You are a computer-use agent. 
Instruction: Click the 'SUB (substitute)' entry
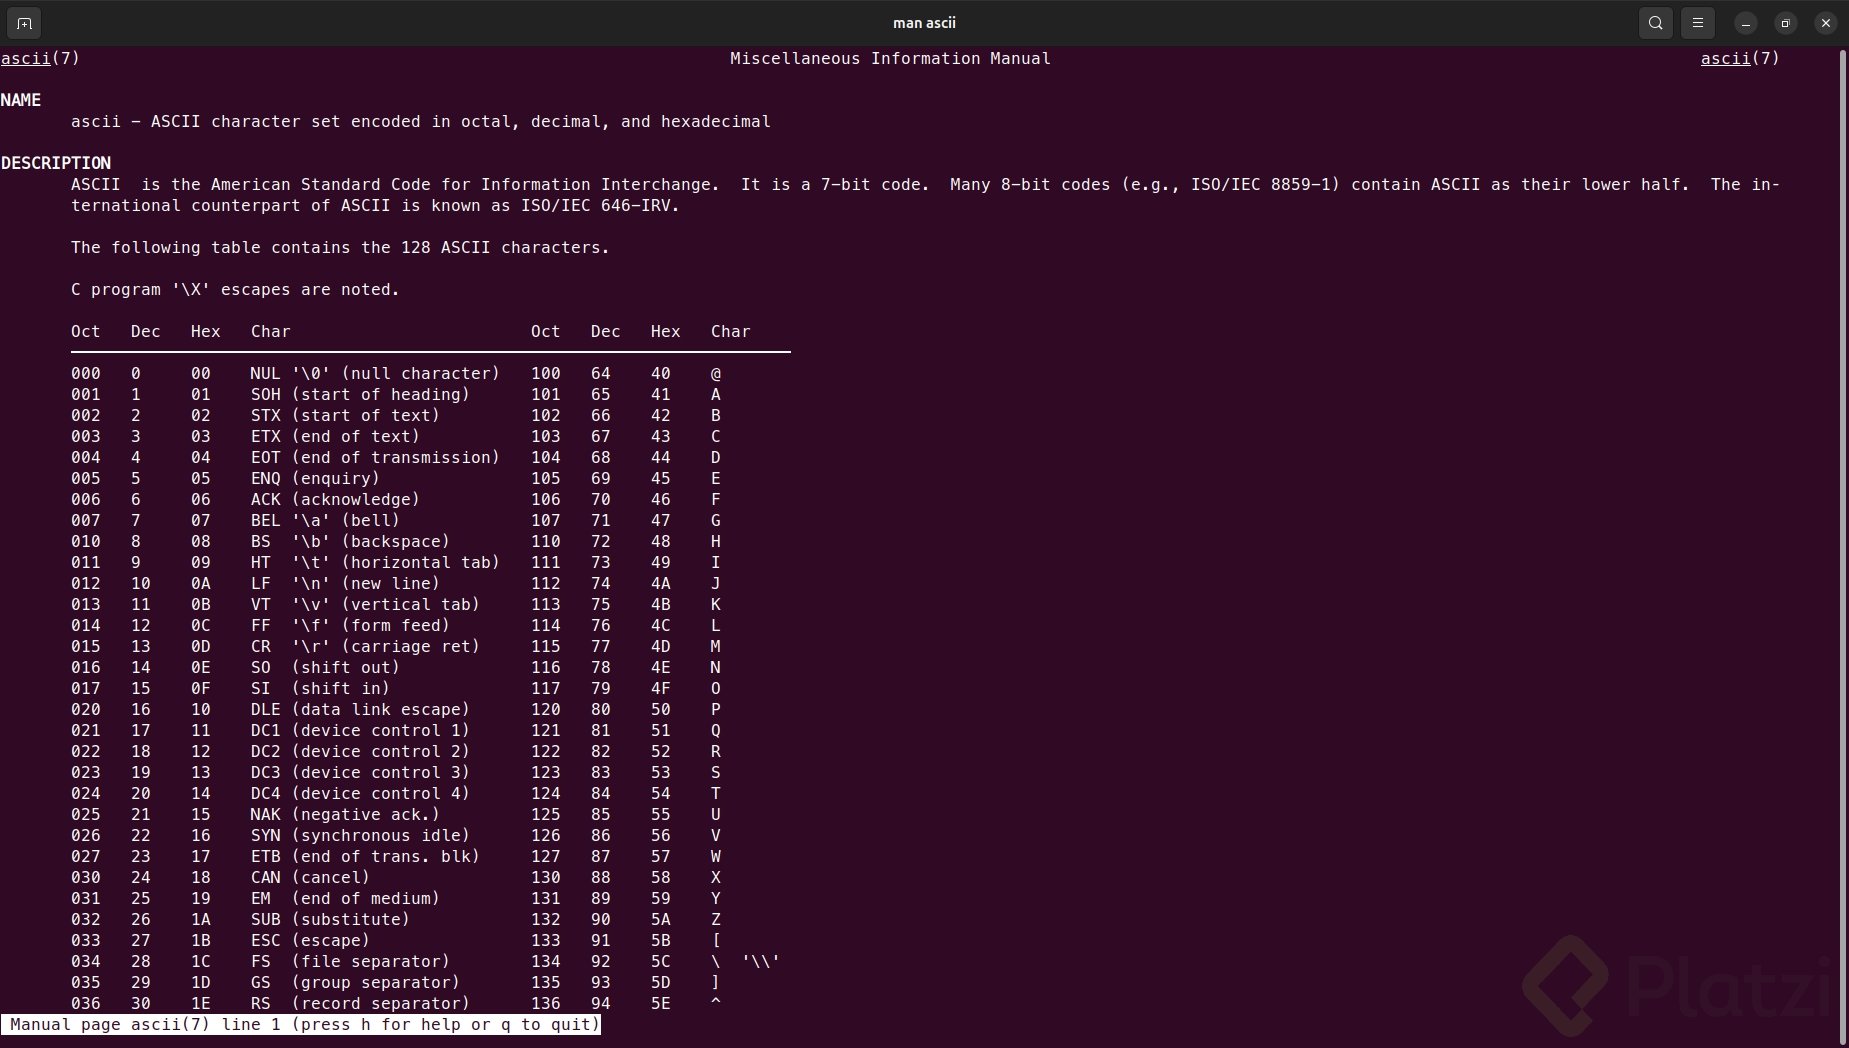pyautogui.click(x=330, y=920)
